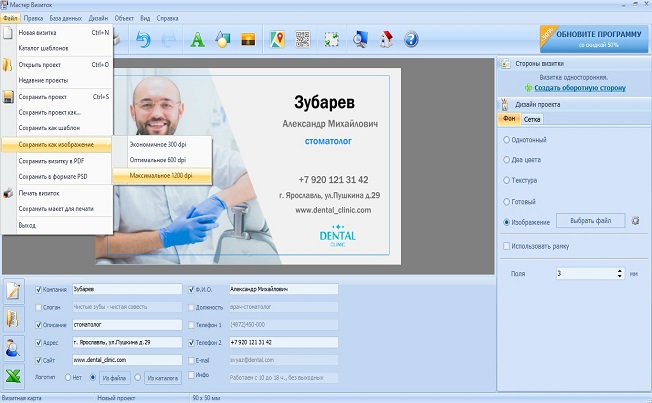This screenshot has width=652, height=403.
Task: Toggle the Компания checkbox
Action: 39,289
